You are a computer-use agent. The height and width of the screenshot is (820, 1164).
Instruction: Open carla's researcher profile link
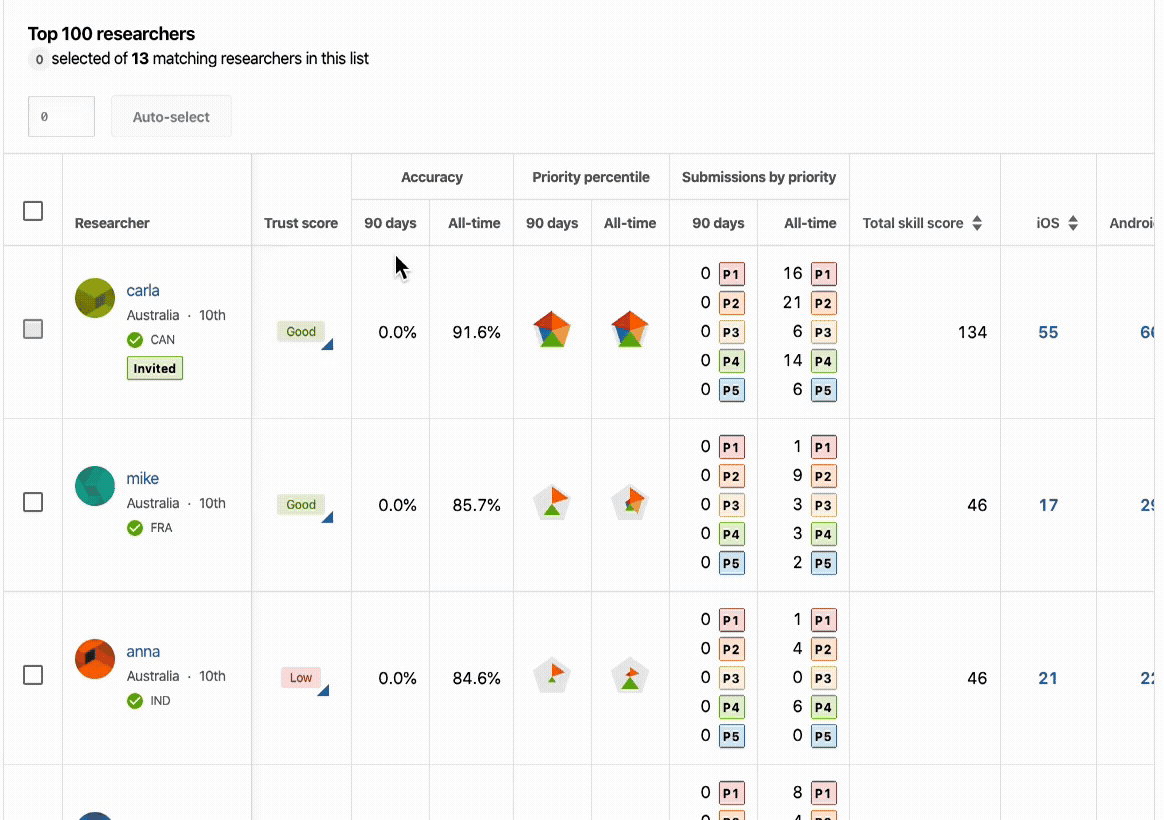[x=143, y=290]
